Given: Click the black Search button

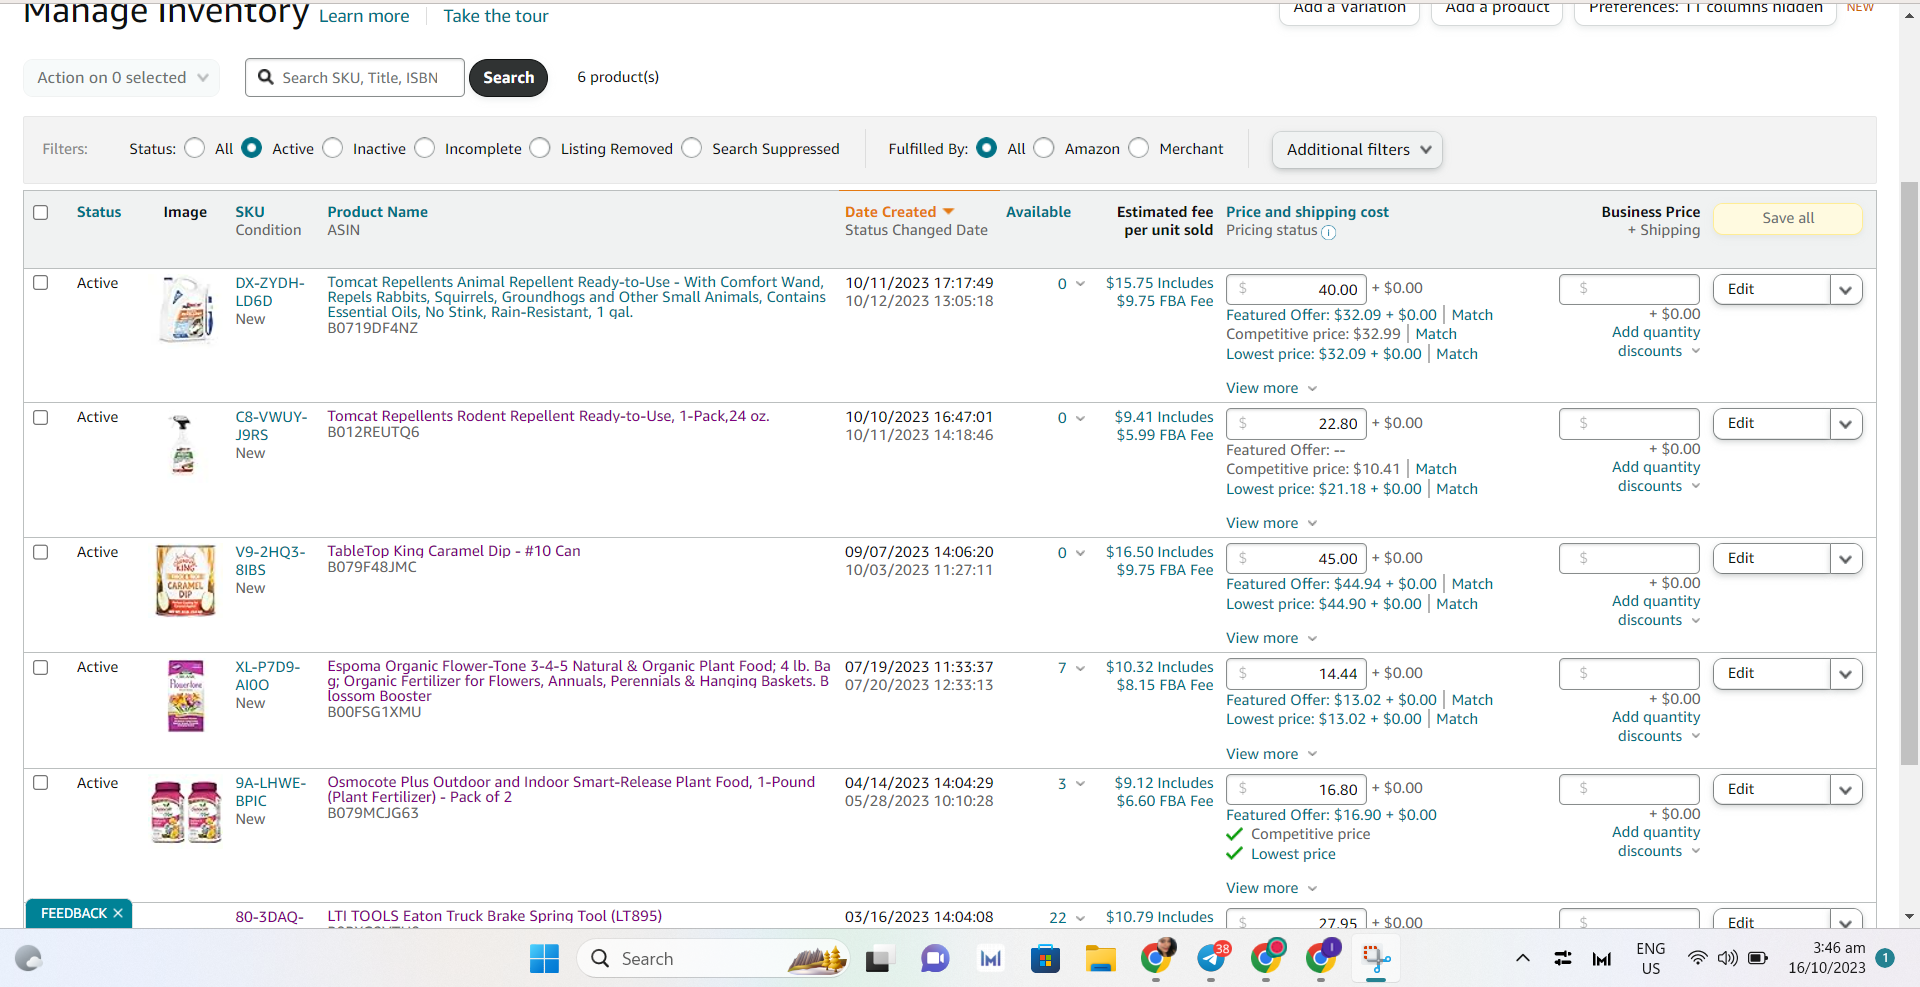Looking at the screenshot, I should (x=508, y=77).
